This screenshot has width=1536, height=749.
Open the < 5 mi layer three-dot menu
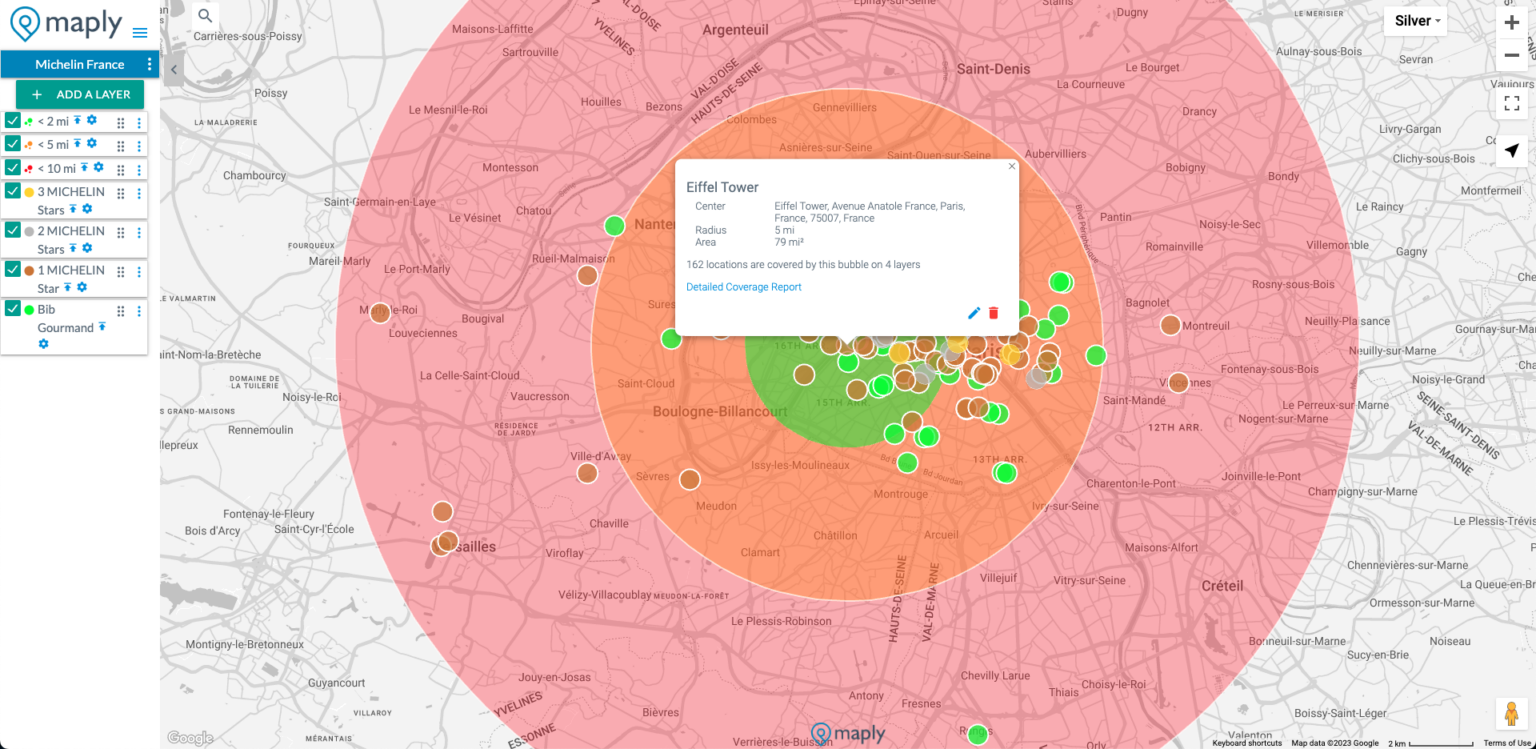[x=139, y=144]
